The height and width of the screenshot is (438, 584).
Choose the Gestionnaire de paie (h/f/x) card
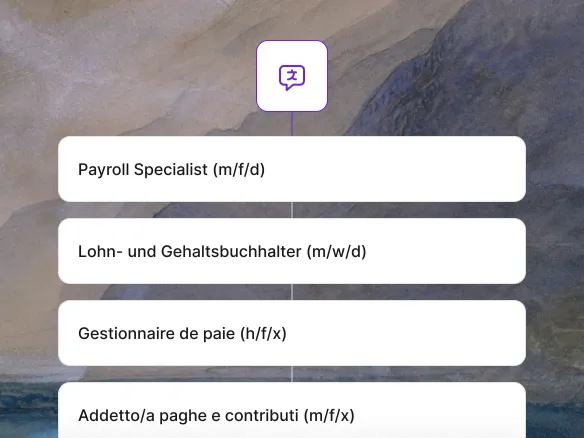(x=292, y=333)
